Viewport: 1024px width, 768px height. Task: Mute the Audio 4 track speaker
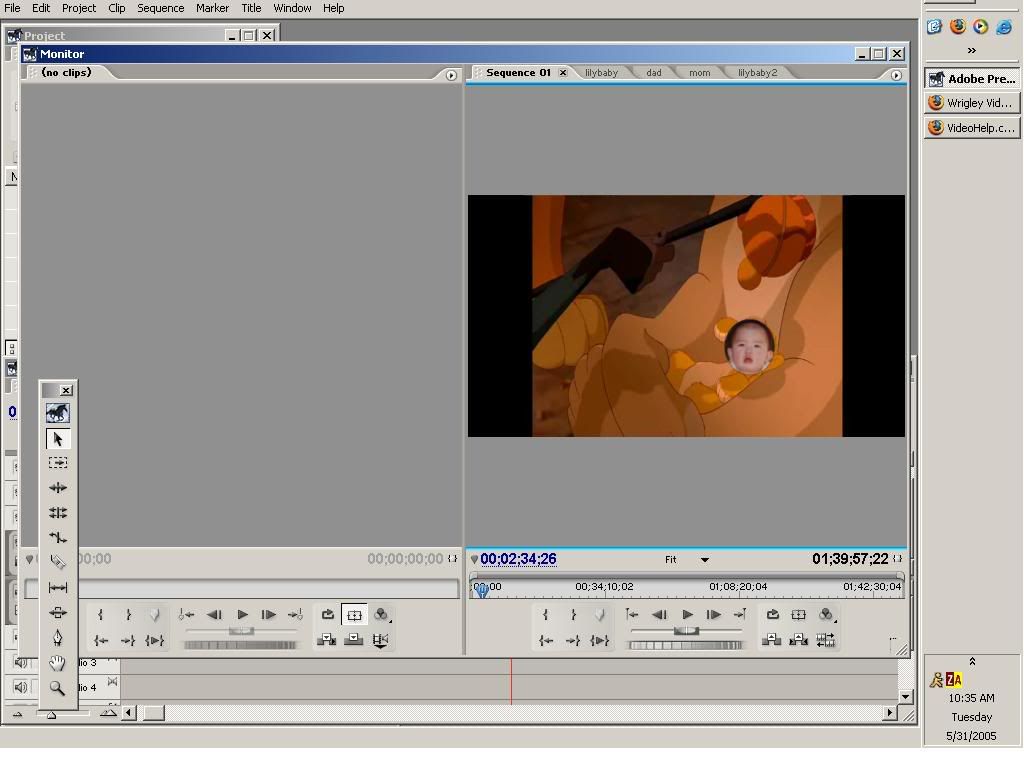coord(21,687)
